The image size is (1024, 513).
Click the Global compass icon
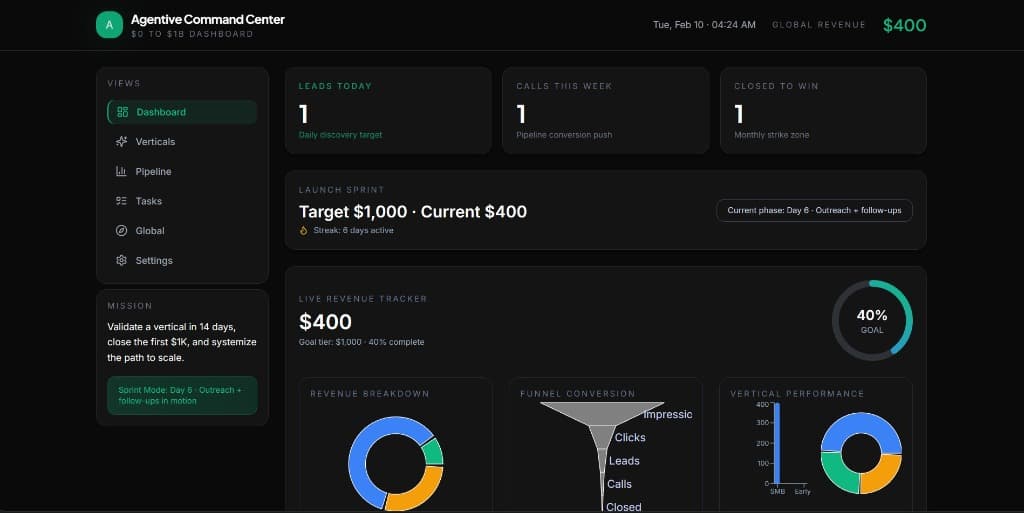click(x=121, y=231)
